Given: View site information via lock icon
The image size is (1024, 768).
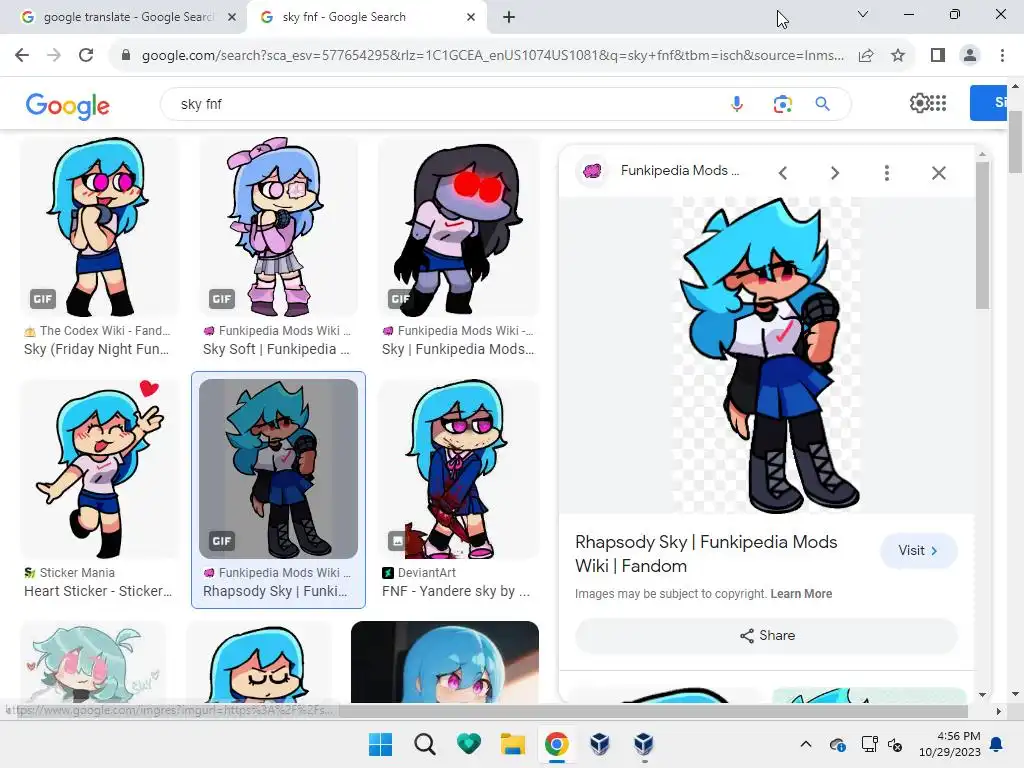Looking at the screenshot, I should [x=126, y=56].
